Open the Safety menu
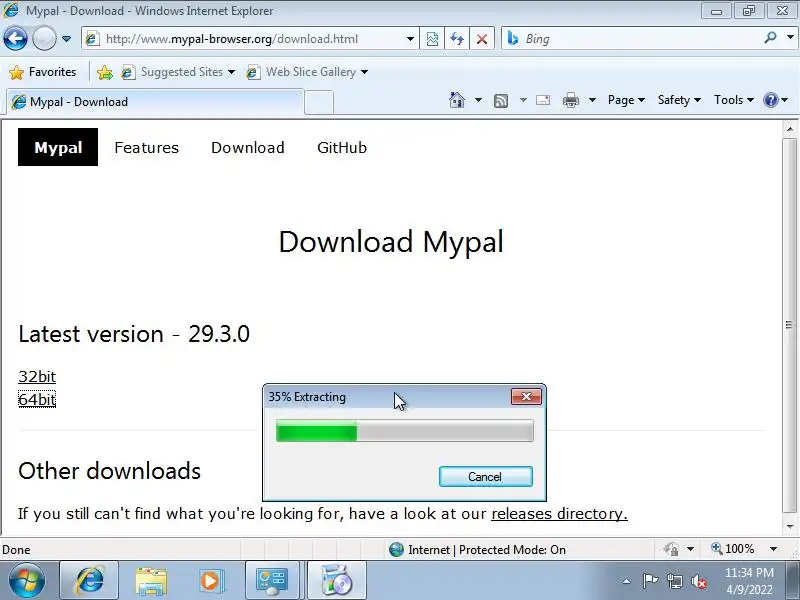 [x=679, y=100]
